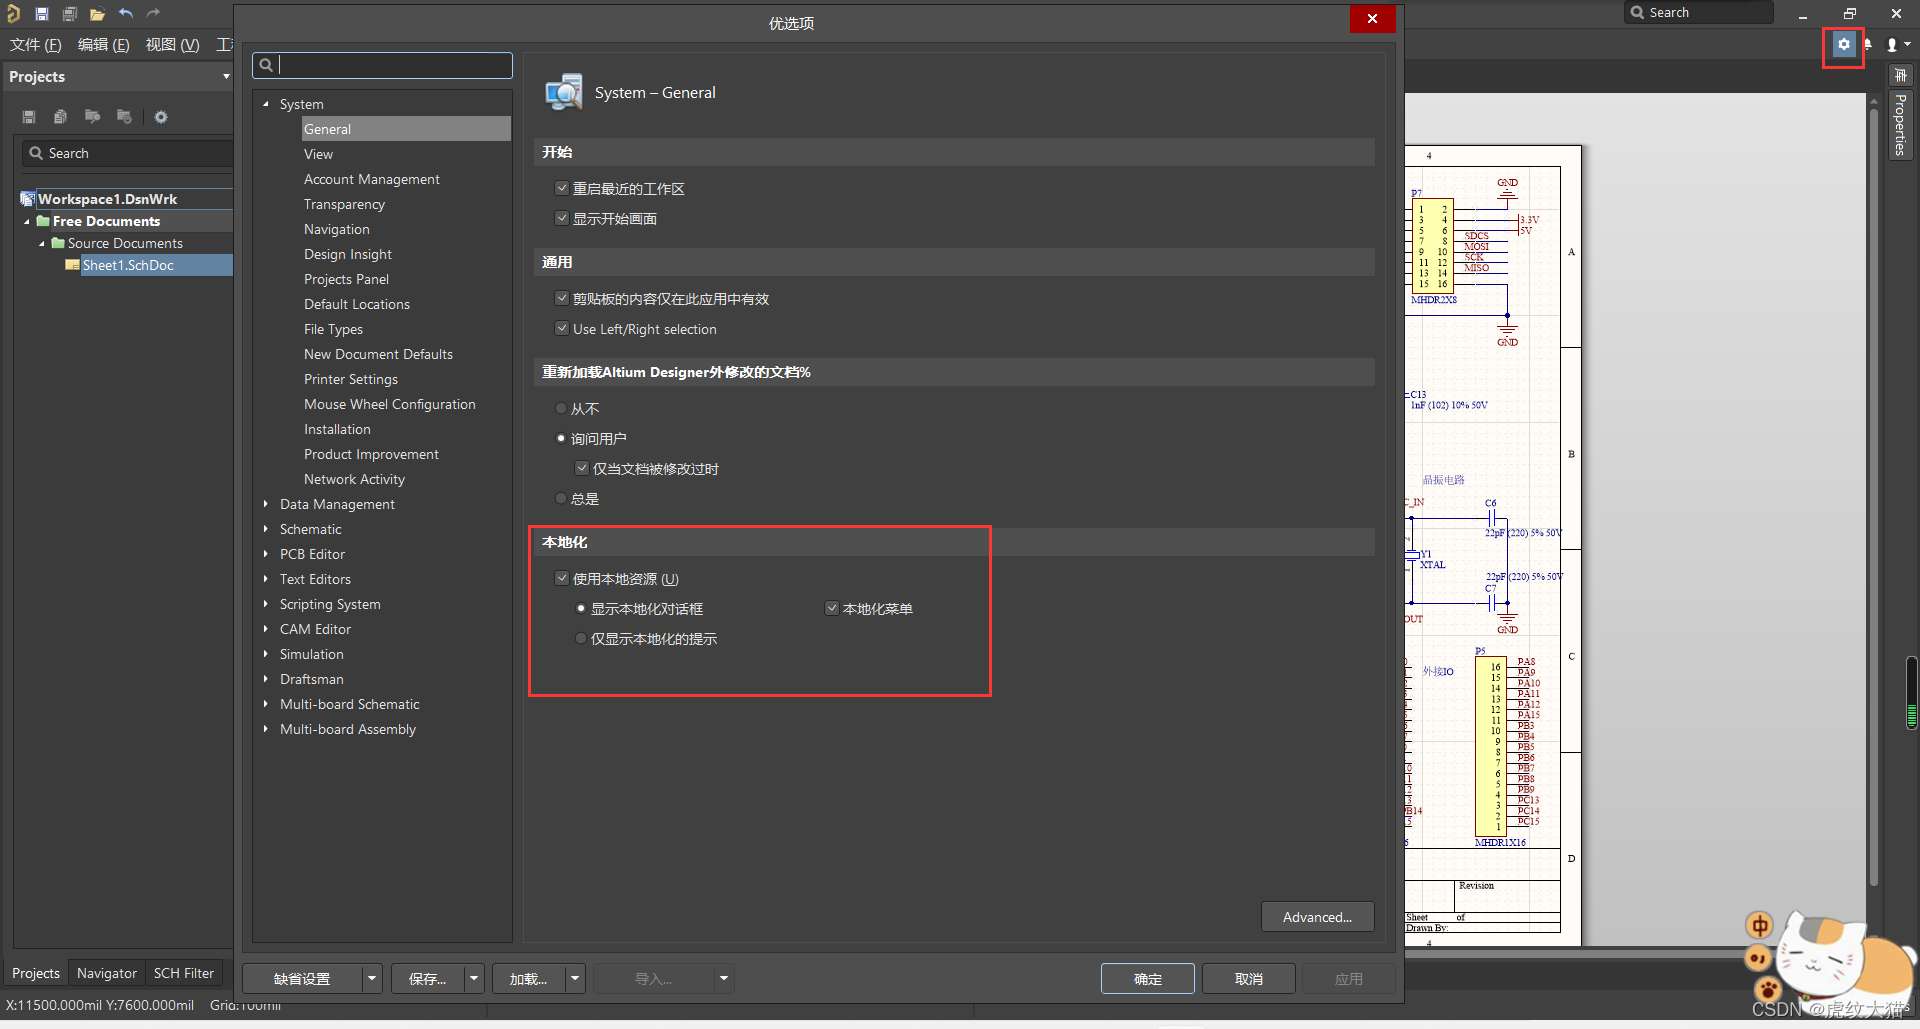The height and width of the screenshot is (1029, 1920).
Task: Toggle 本地化菜单 checkbox
Action: [x=832, y=608]
